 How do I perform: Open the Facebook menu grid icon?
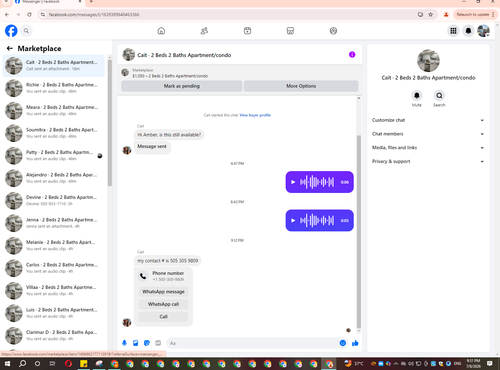453,31
